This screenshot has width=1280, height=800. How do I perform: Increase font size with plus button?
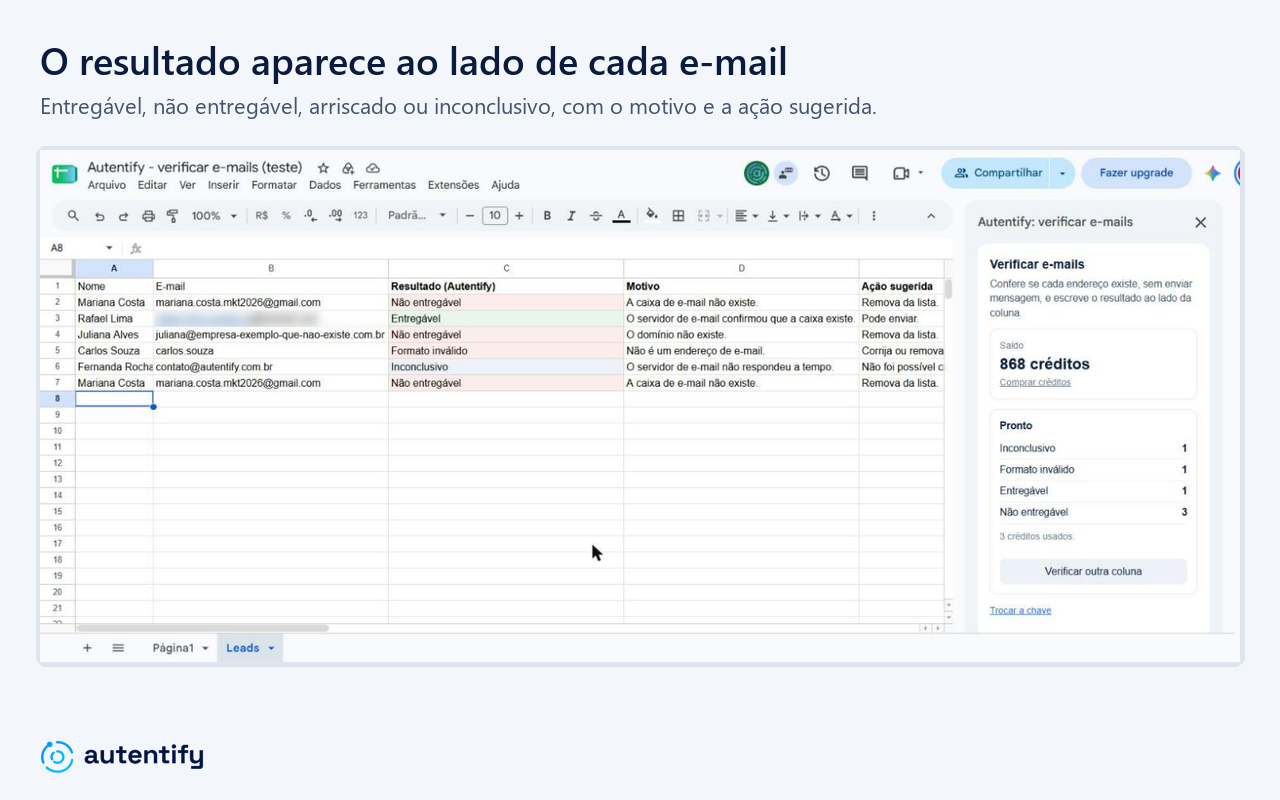coord(519,215)
